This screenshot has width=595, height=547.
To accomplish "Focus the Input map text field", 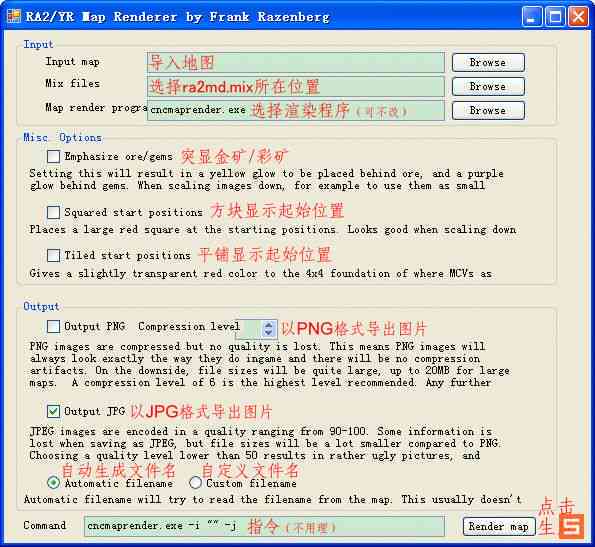I will click(x=296, y=63).
